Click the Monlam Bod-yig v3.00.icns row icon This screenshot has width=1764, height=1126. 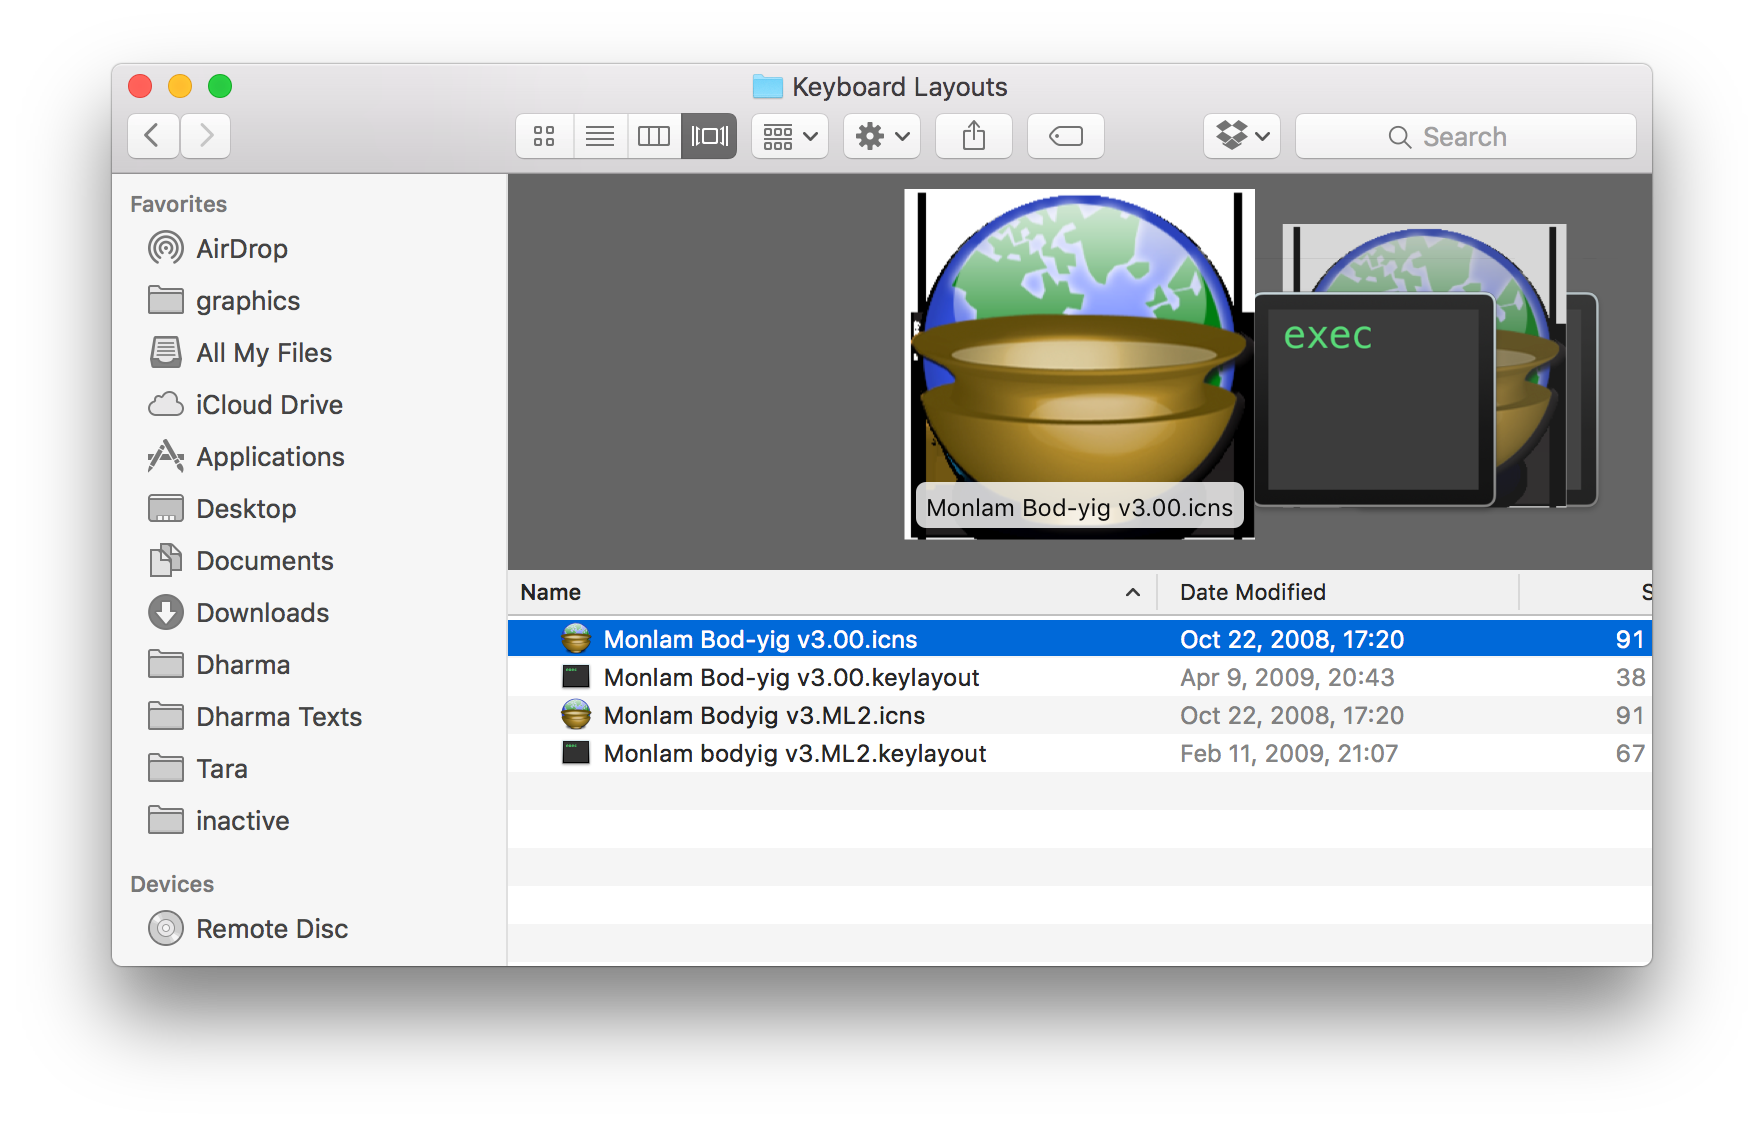576,639
